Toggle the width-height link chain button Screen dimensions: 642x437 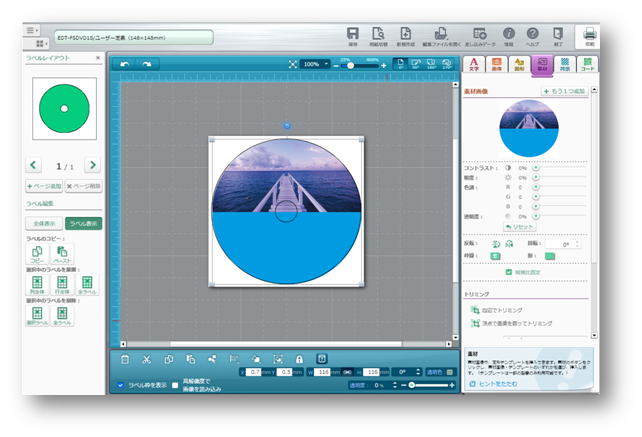[x=347, y=372]
